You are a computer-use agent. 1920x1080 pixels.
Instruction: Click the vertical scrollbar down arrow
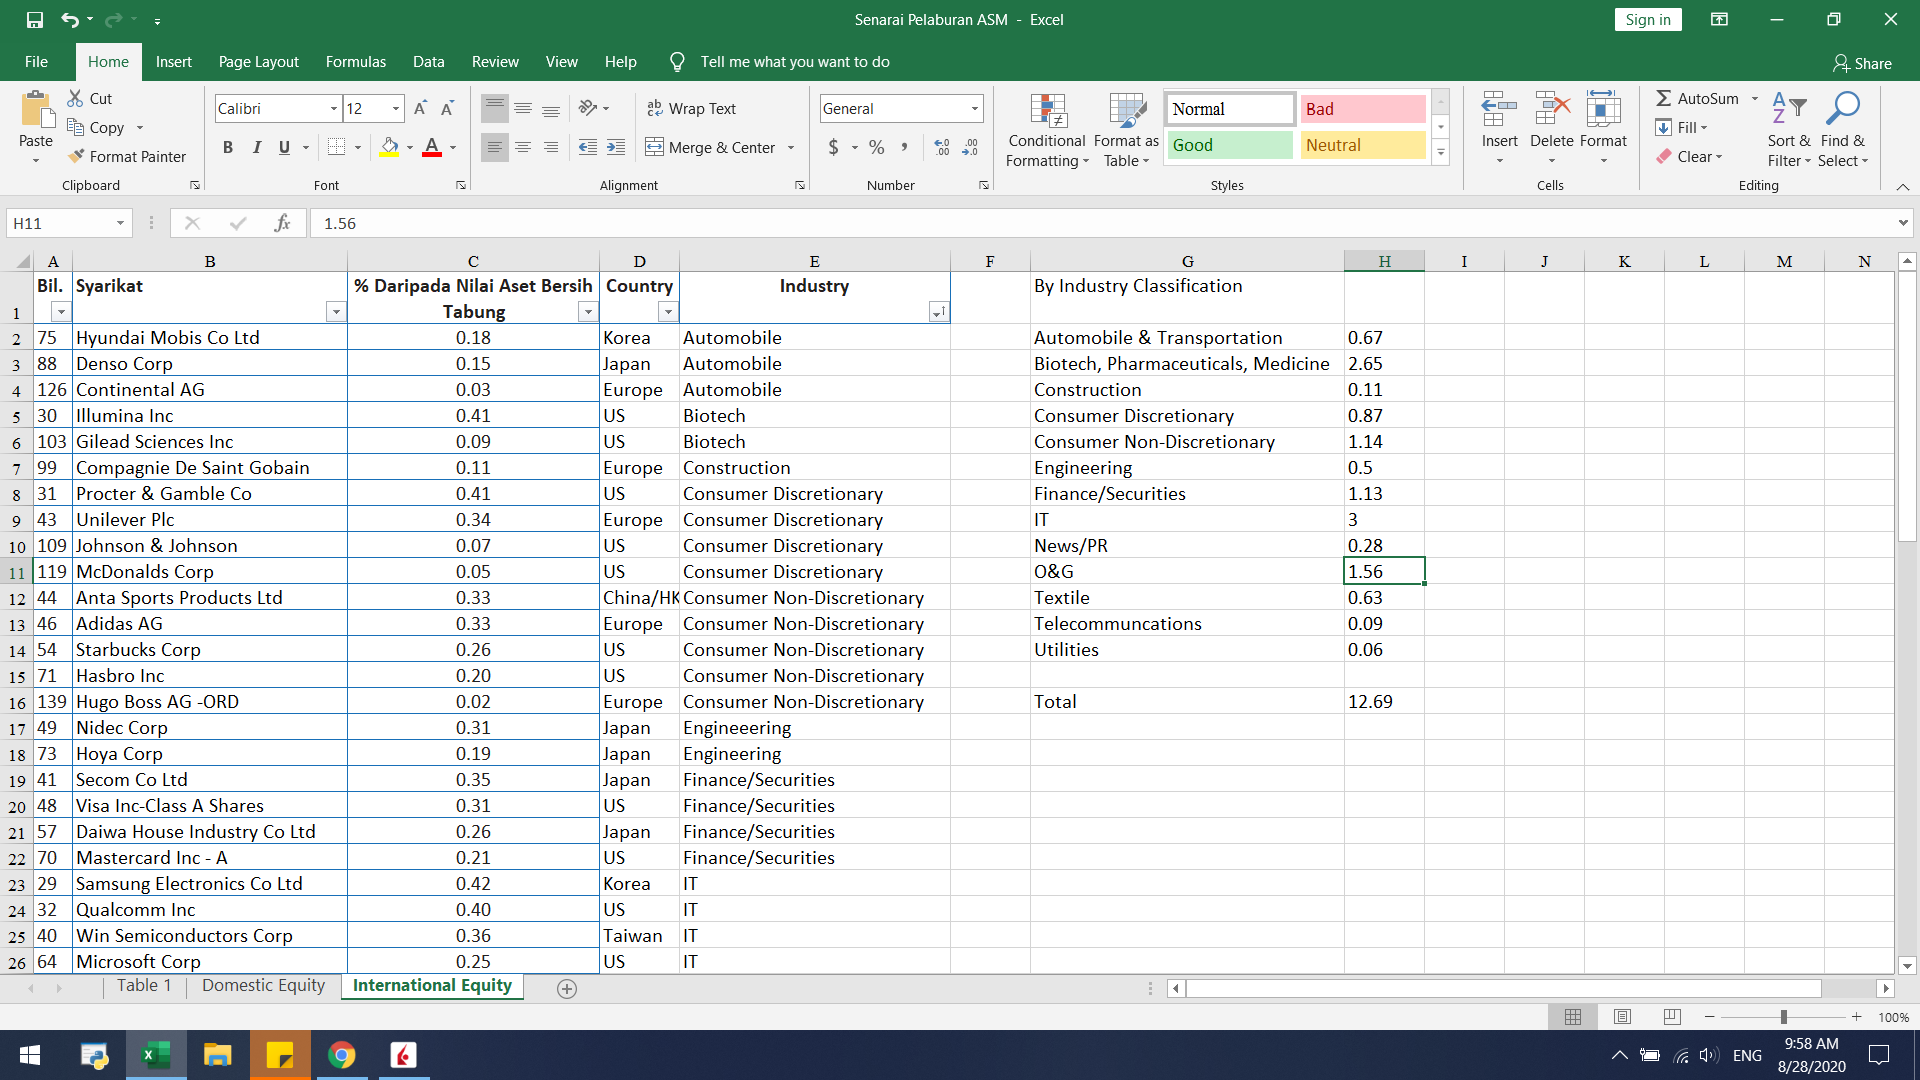1907,966
